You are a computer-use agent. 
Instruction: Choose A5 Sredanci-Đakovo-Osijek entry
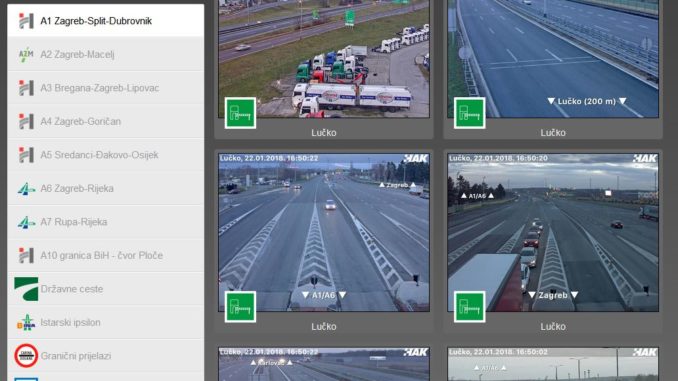point(106,155)
